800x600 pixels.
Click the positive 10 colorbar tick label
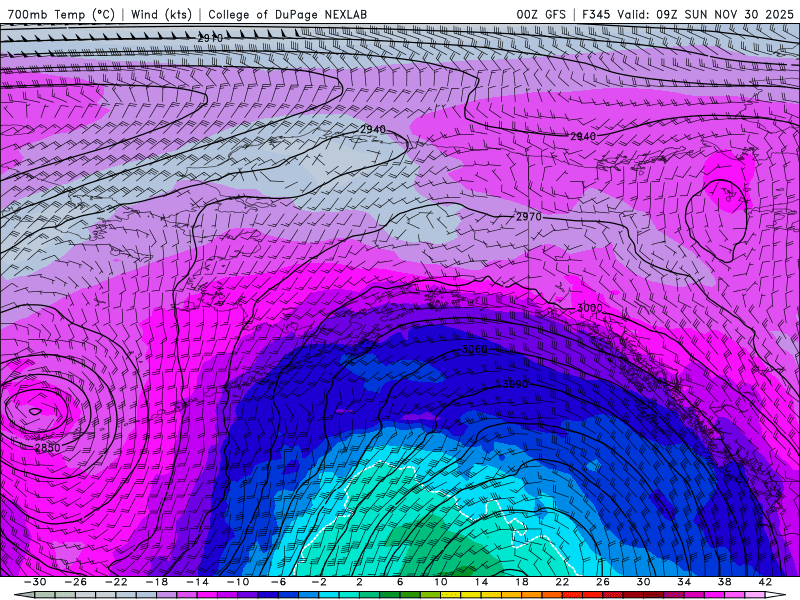(x=441, y=582)
